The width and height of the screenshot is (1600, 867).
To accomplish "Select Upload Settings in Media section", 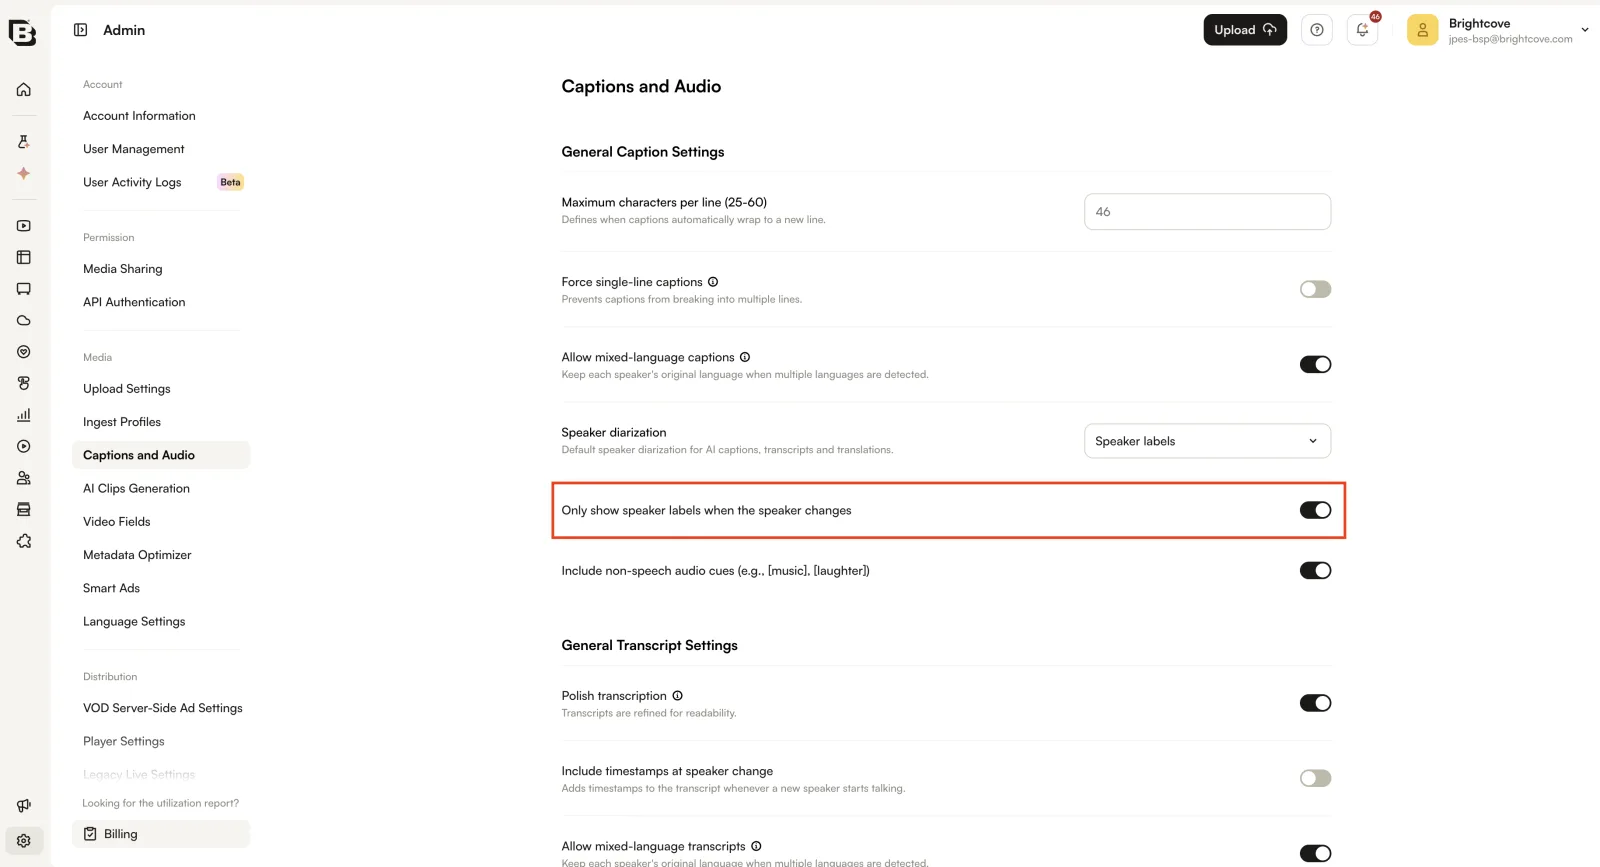I will pos(127,389).
